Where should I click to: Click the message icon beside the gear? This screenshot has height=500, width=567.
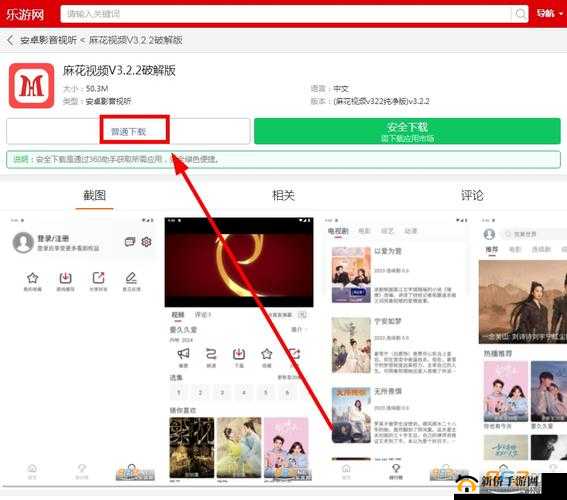(x=129, y=242)
